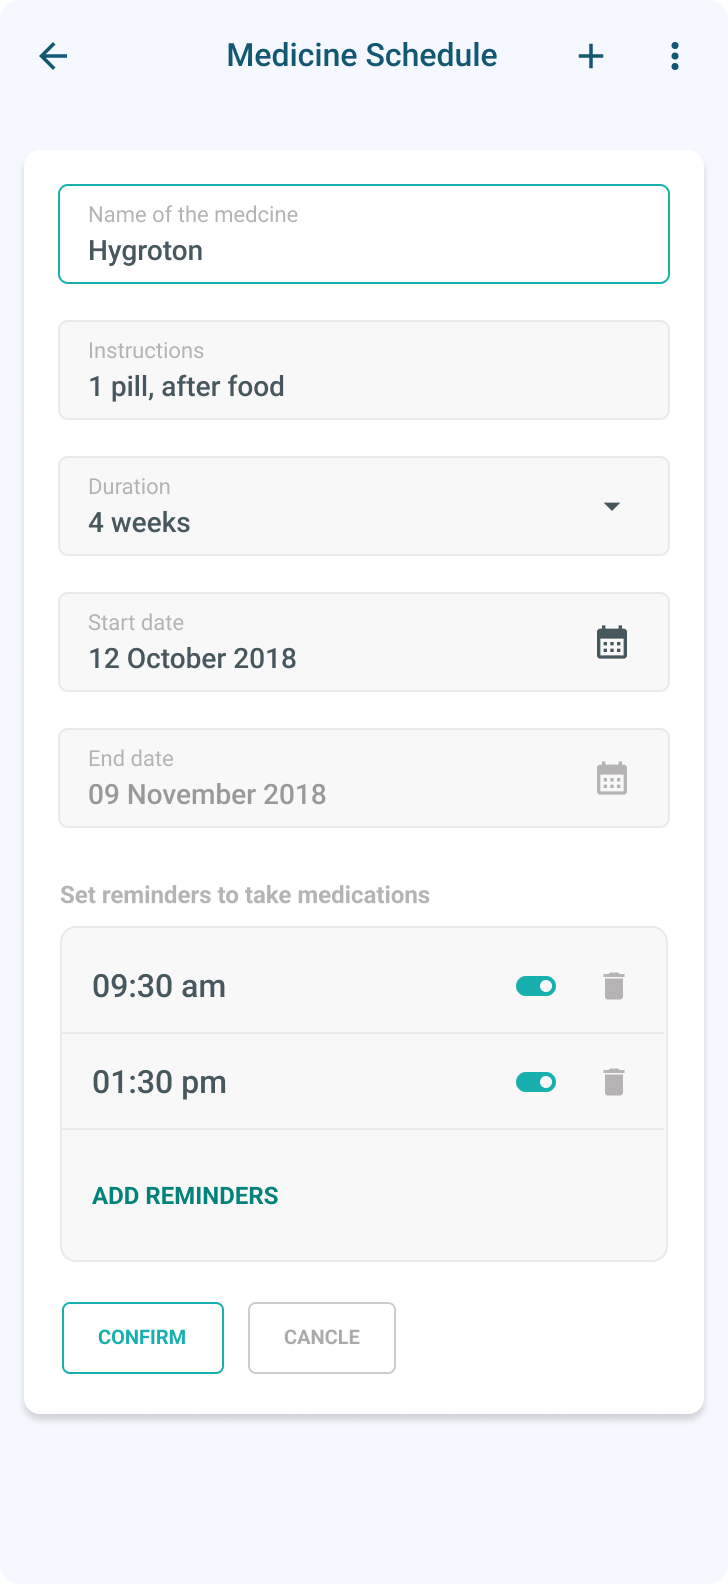This screenshot has height=1584, width=728.
Task: Open the End date calendar icon
Action: coord(612,778)
